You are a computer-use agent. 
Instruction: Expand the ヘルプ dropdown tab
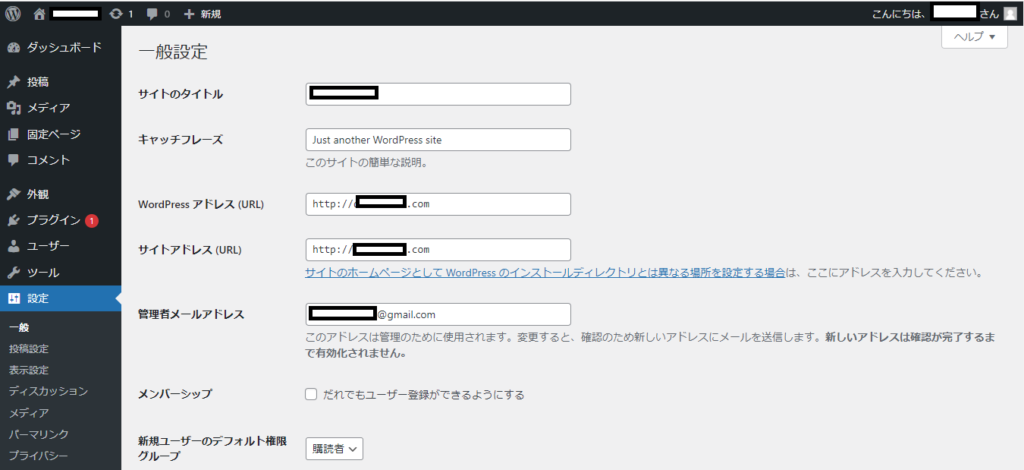click(974, 37)
